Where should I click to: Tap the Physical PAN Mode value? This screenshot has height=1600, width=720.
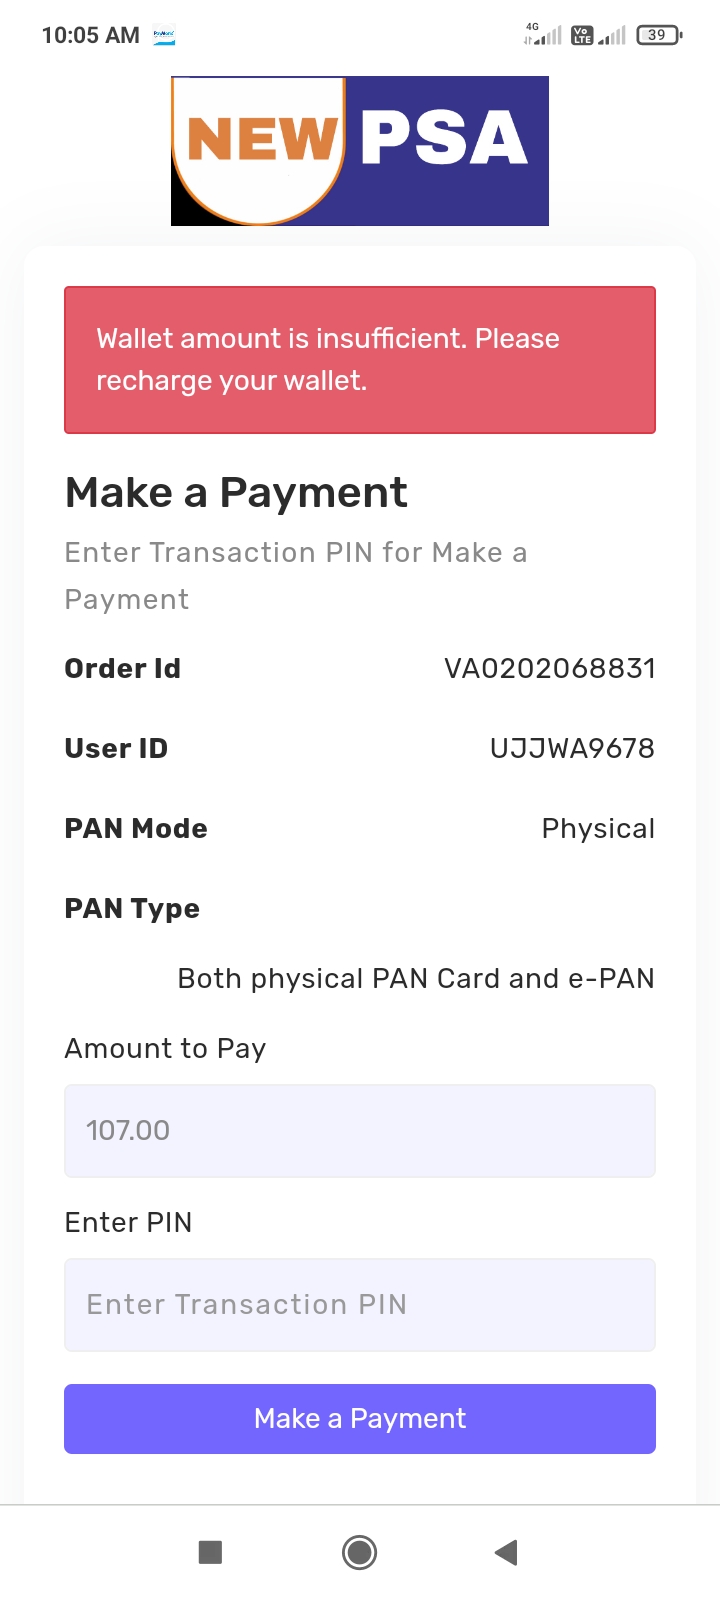tap(598, 828)
